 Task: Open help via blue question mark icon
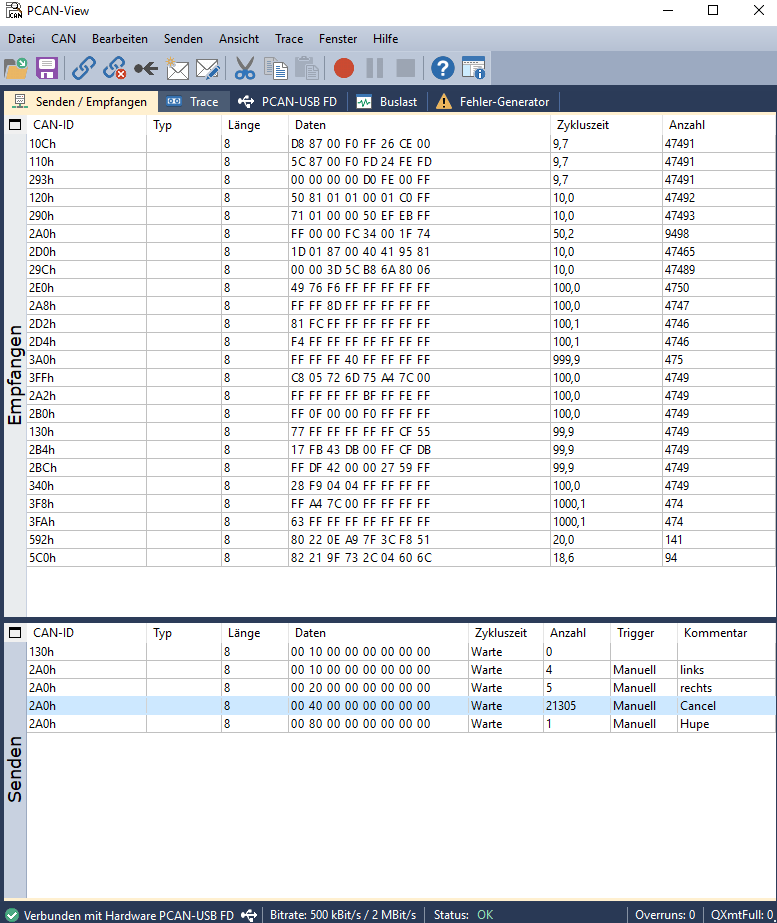[x=442, y=68]
